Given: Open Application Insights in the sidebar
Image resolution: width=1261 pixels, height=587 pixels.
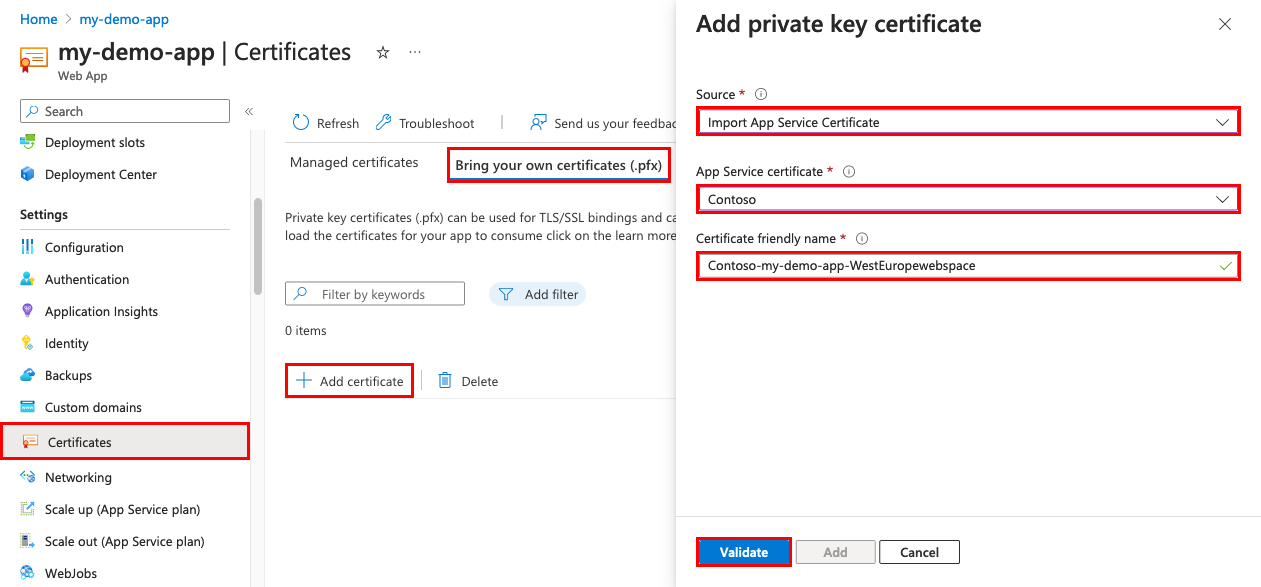Looking at the screenshot, I should [x=102, y=311].
